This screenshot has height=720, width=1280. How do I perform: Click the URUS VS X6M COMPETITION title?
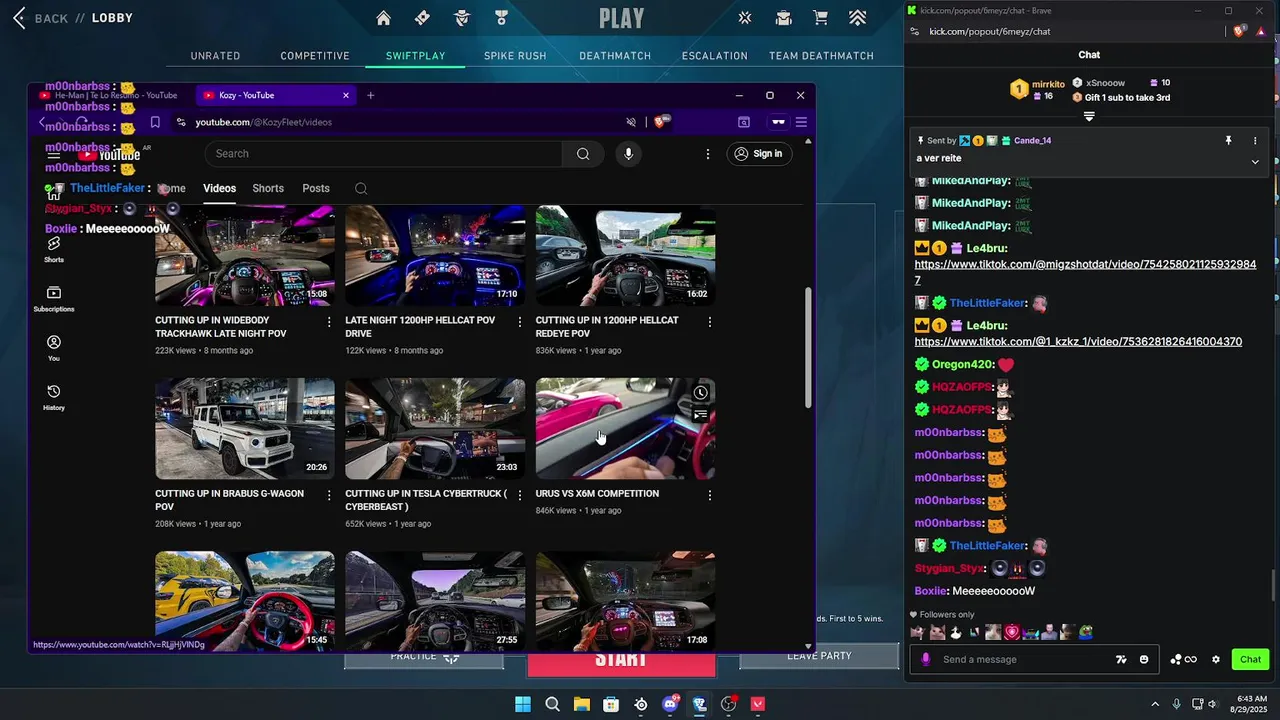(x=597, y=493)
